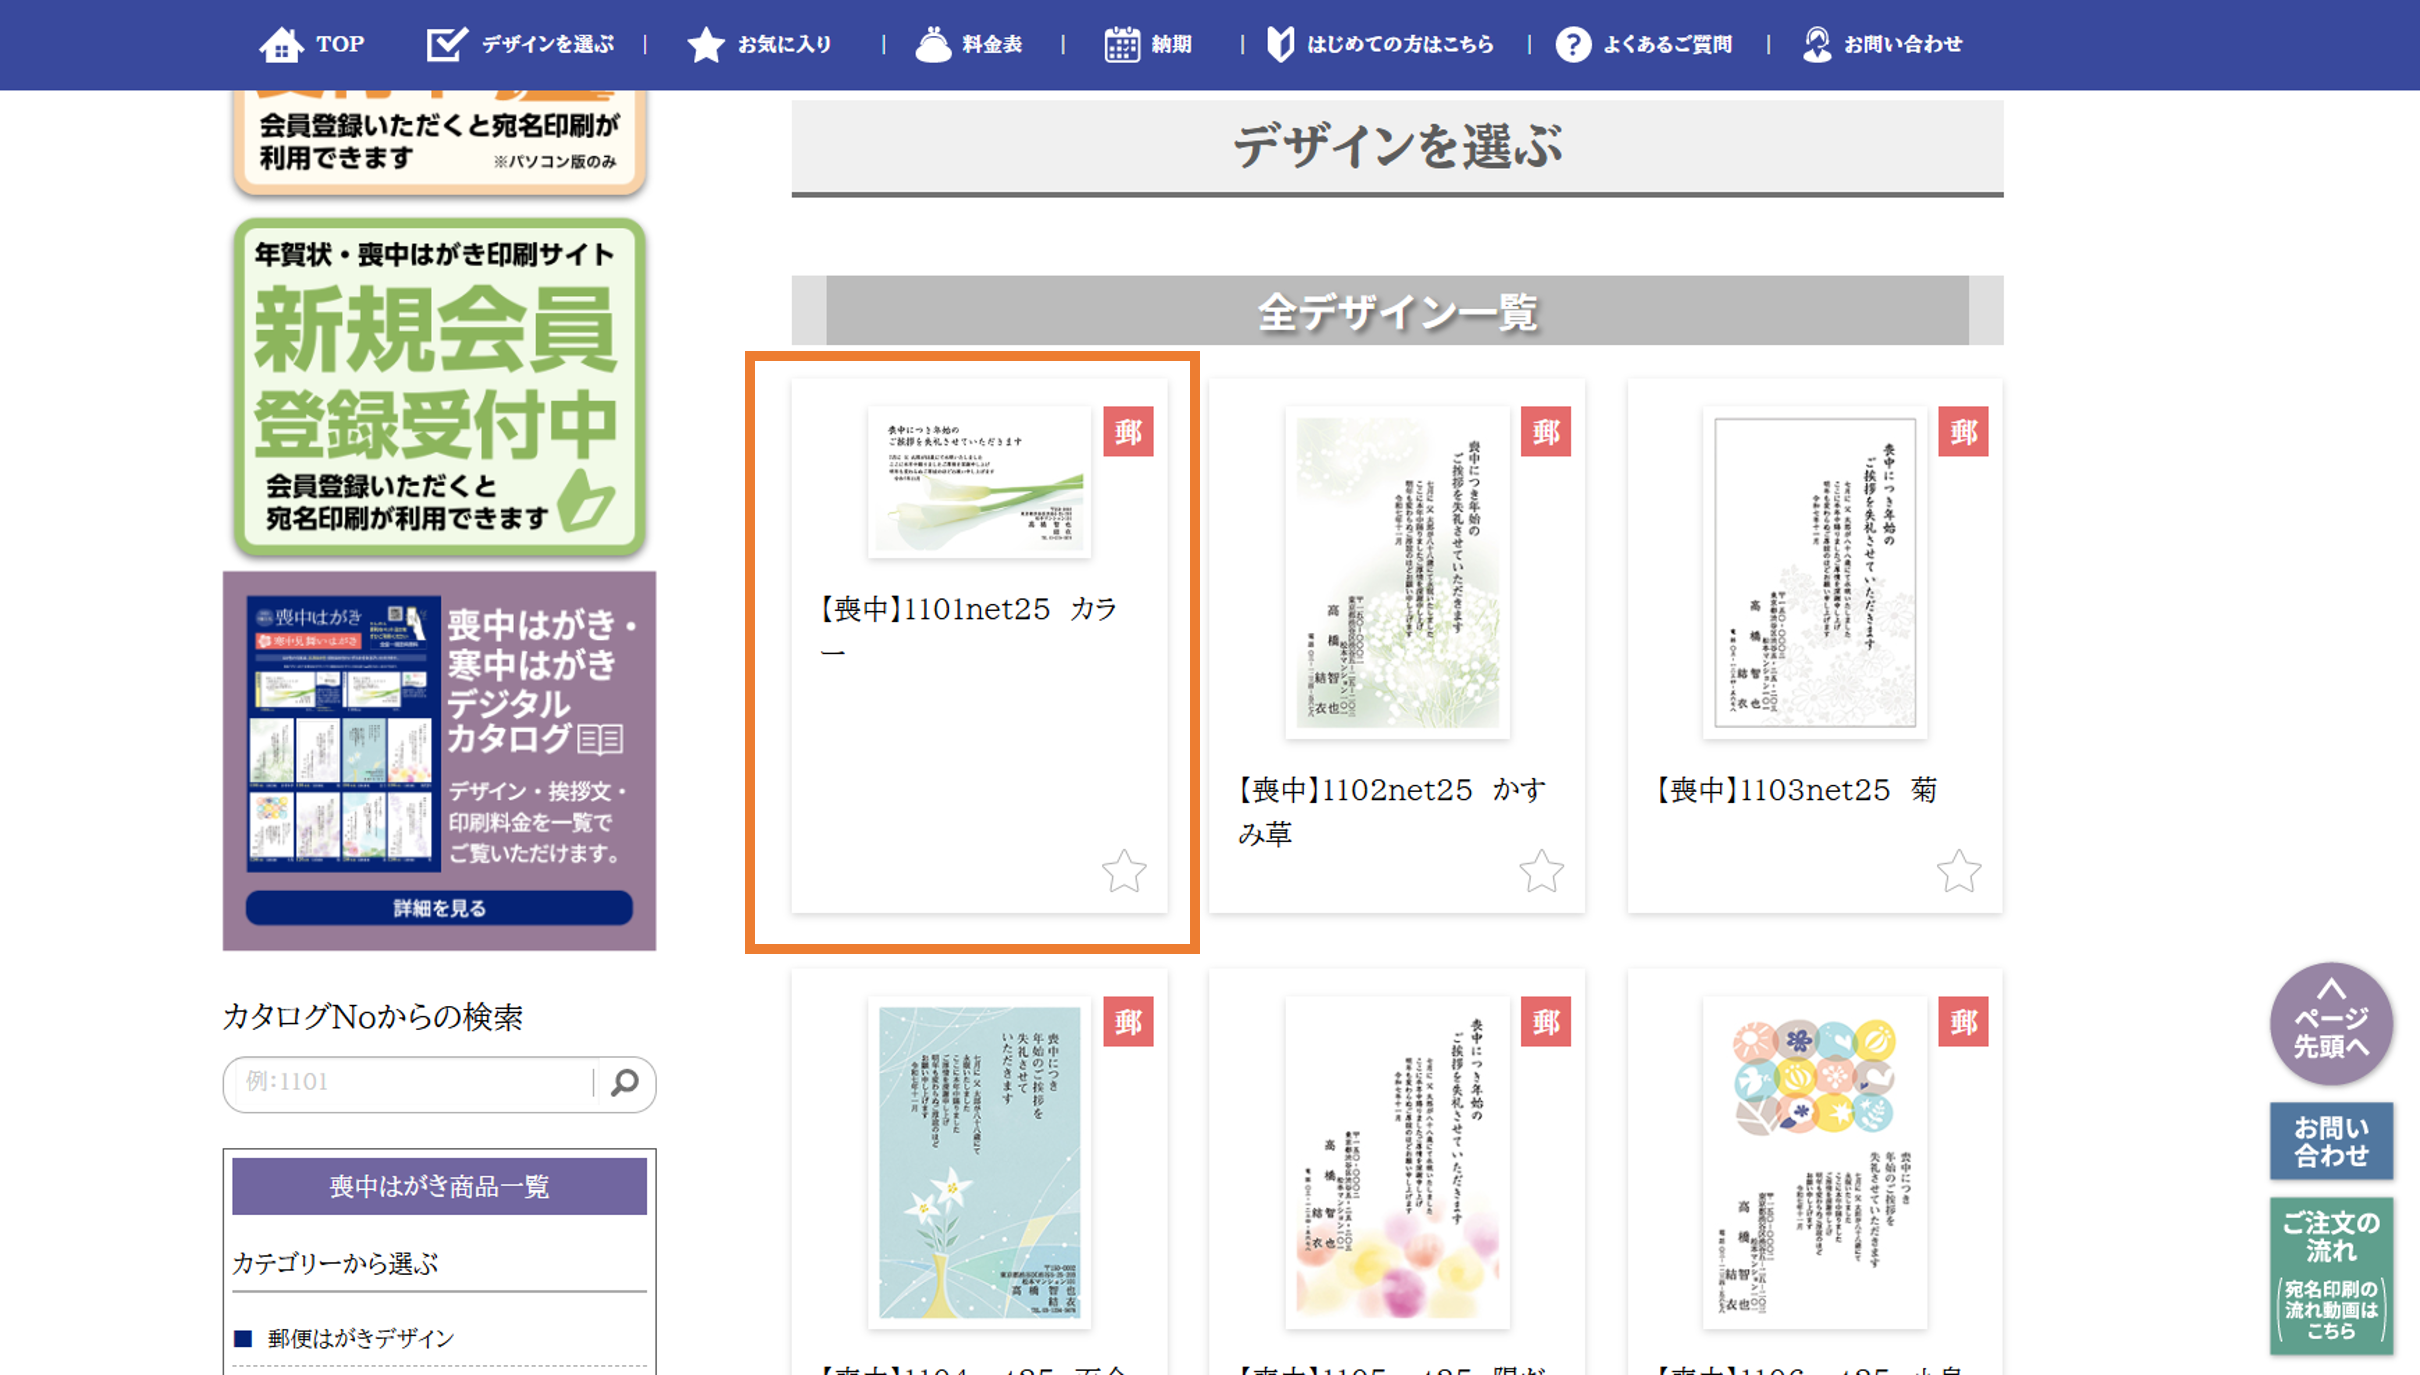The image size is (2420, 1375).
Task: Click the 喪中はがき商品一覧 header
Action: tap(439, 1186)
